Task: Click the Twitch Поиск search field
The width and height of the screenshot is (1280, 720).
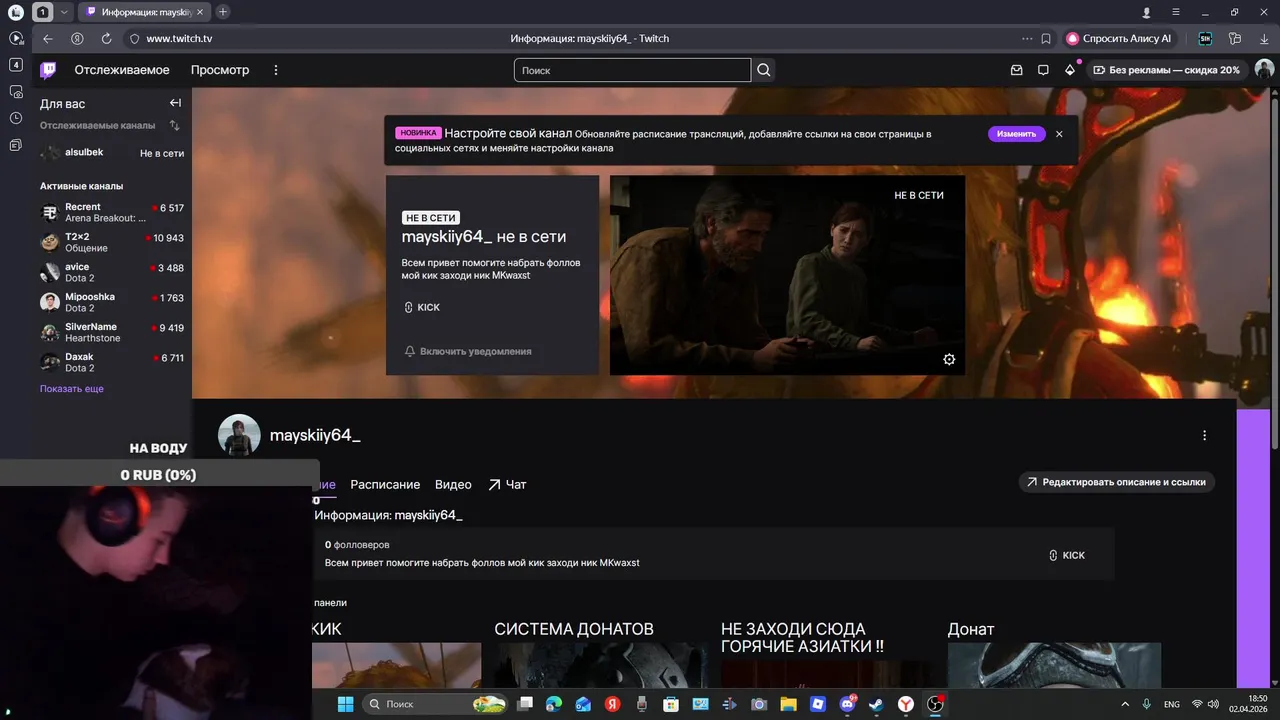Action: click(x=632, y=70)
